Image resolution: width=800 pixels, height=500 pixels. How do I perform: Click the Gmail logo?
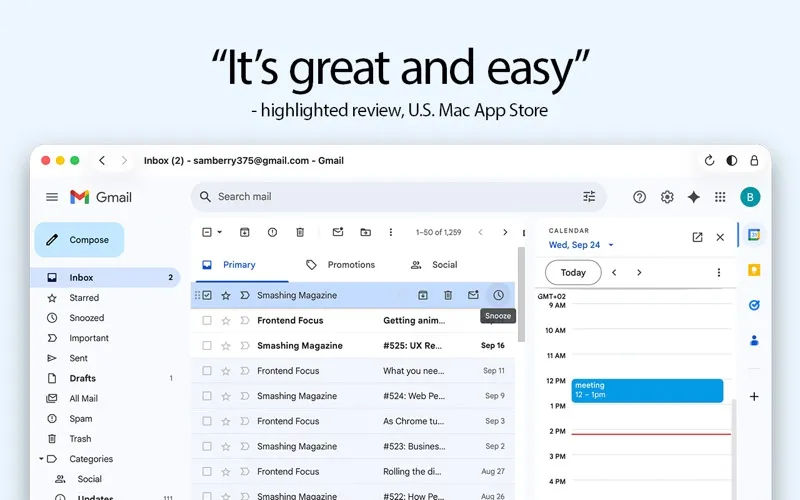point(101,197)
